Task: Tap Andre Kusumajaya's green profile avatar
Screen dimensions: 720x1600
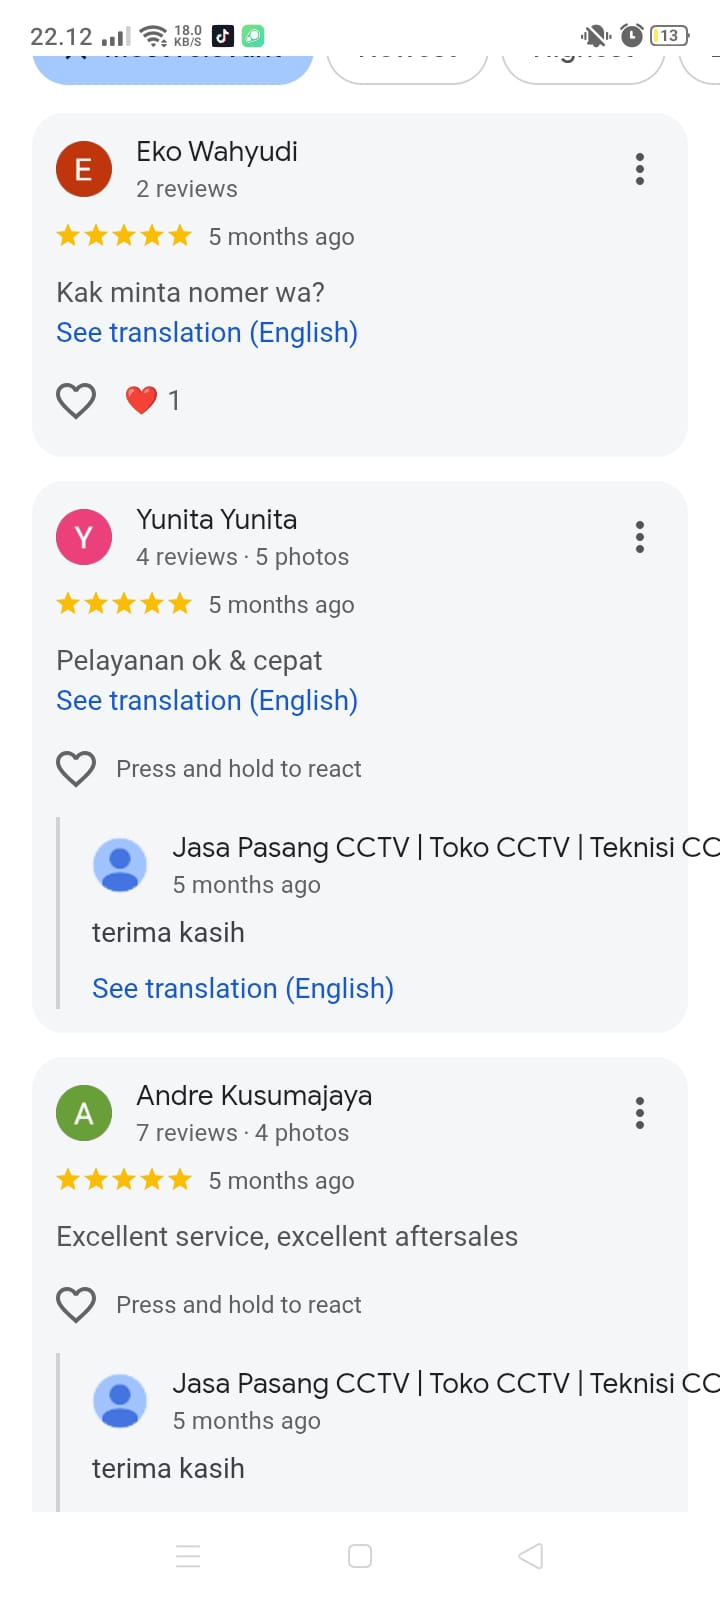Action: (x=84, y=1113)
